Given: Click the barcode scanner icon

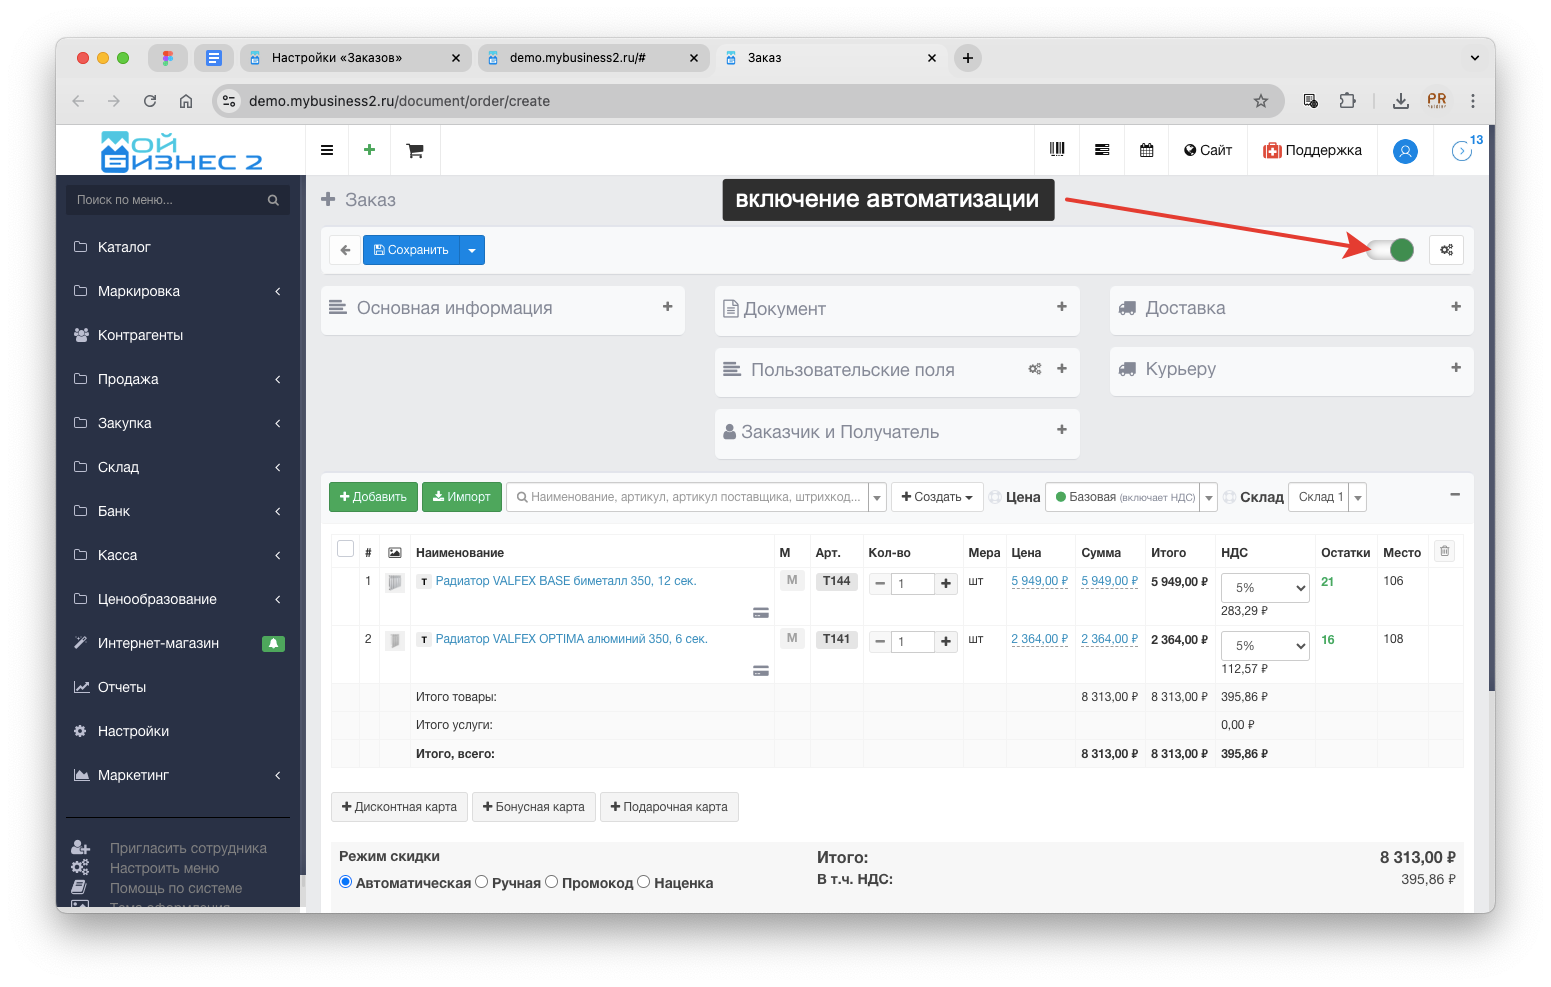Looking at the screenshot, I should coord(1057,149).
